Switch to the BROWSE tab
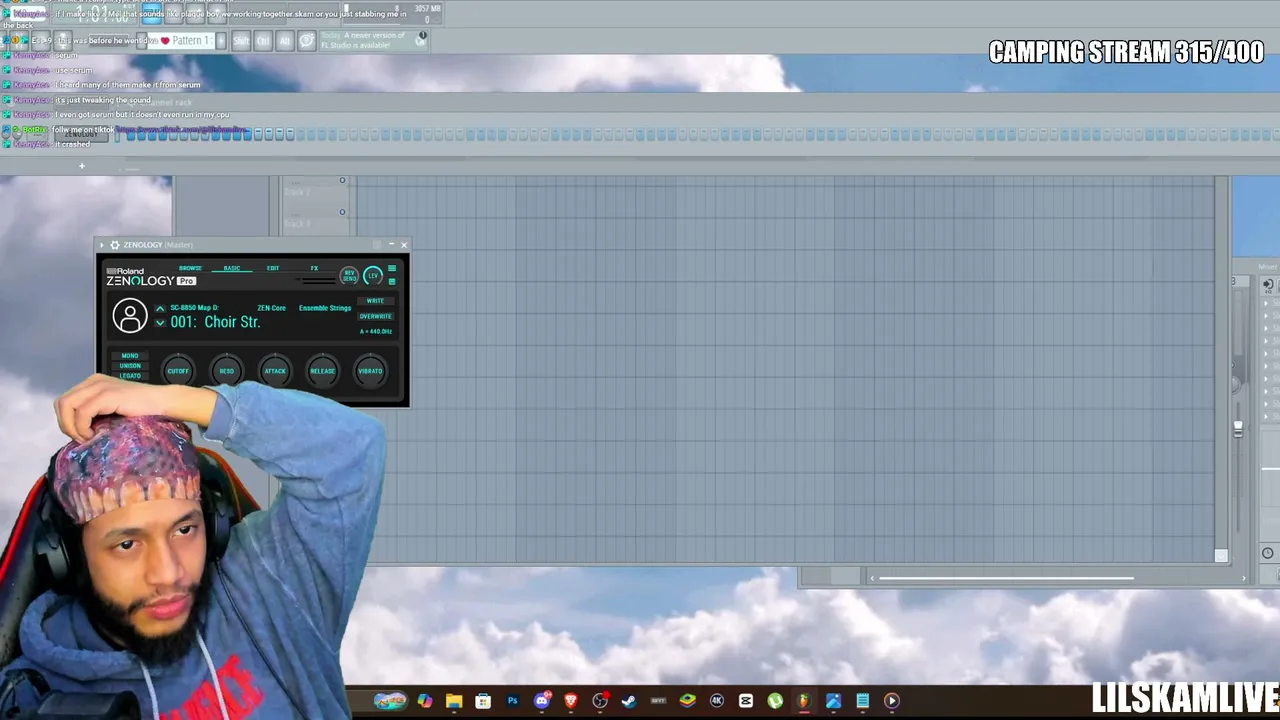Screen dimensions: 1280x720 (190, 268)
